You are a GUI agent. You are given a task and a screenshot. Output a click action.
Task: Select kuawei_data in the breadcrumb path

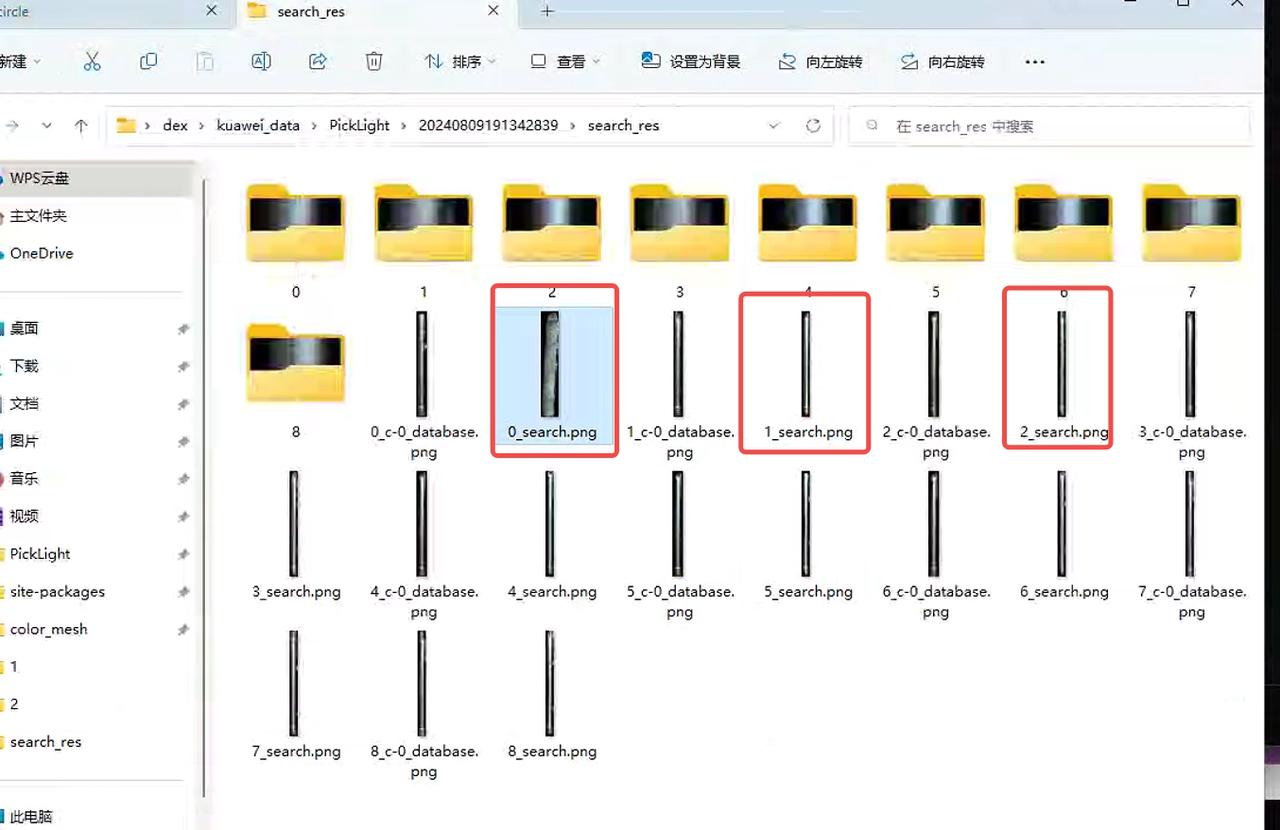pos(258,126)
